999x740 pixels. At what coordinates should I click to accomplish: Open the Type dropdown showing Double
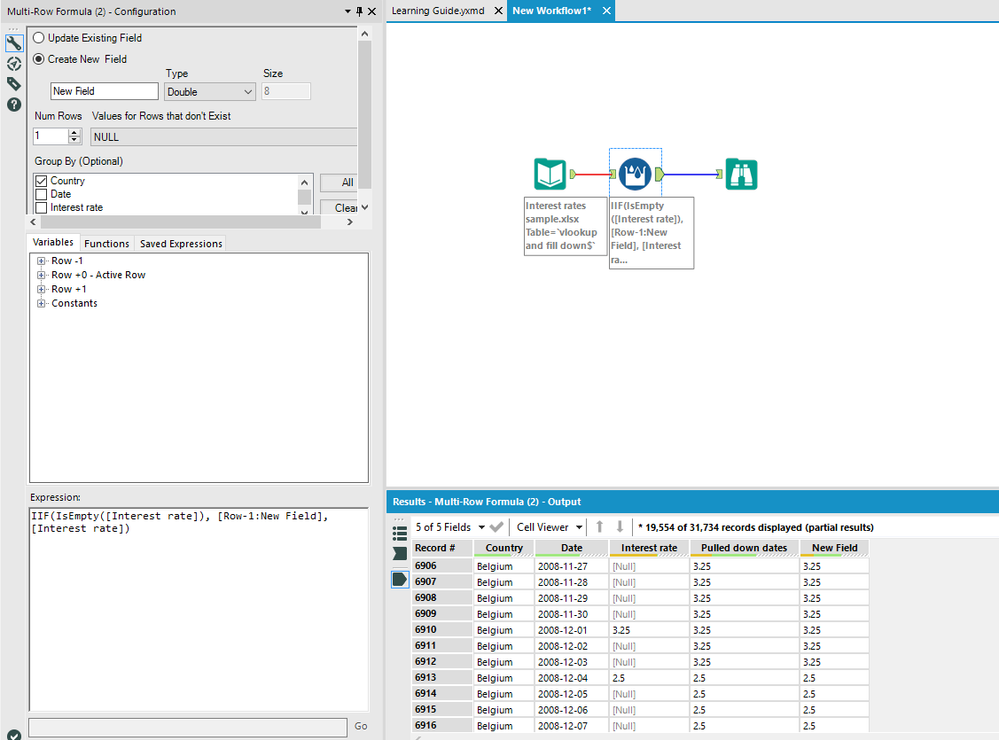(210, 92)
